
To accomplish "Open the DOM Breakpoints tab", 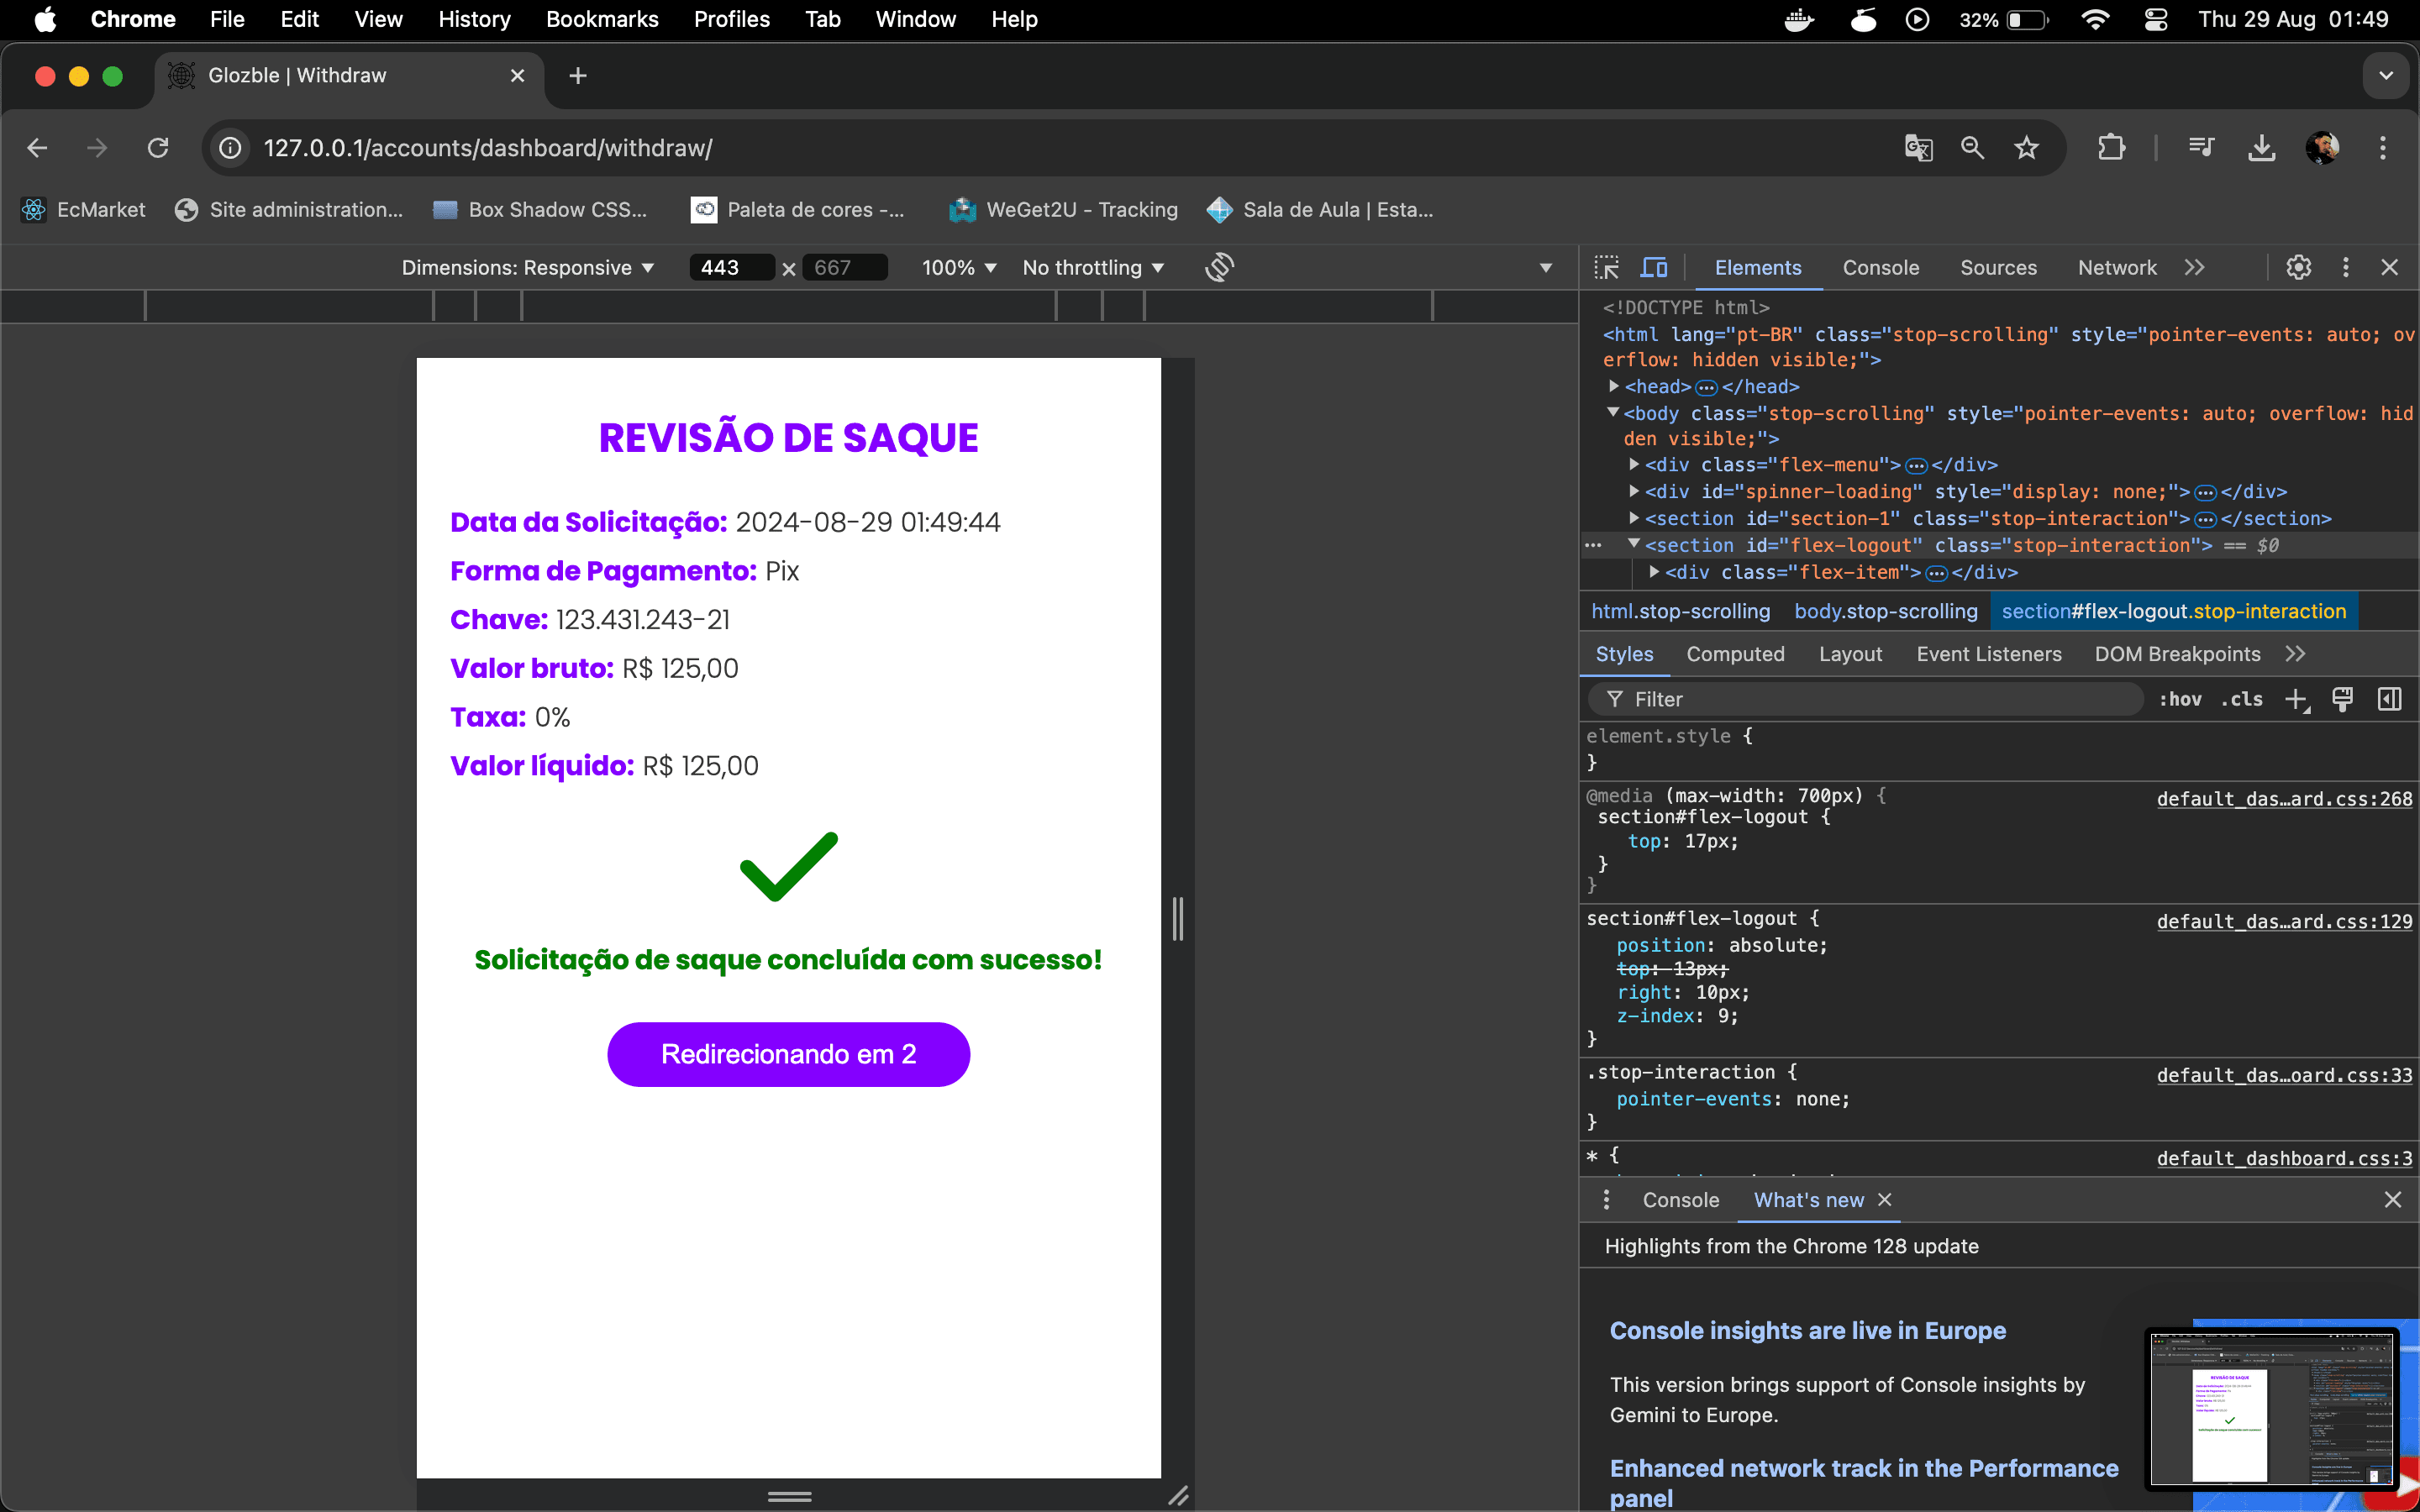I will coord(2177,654).
